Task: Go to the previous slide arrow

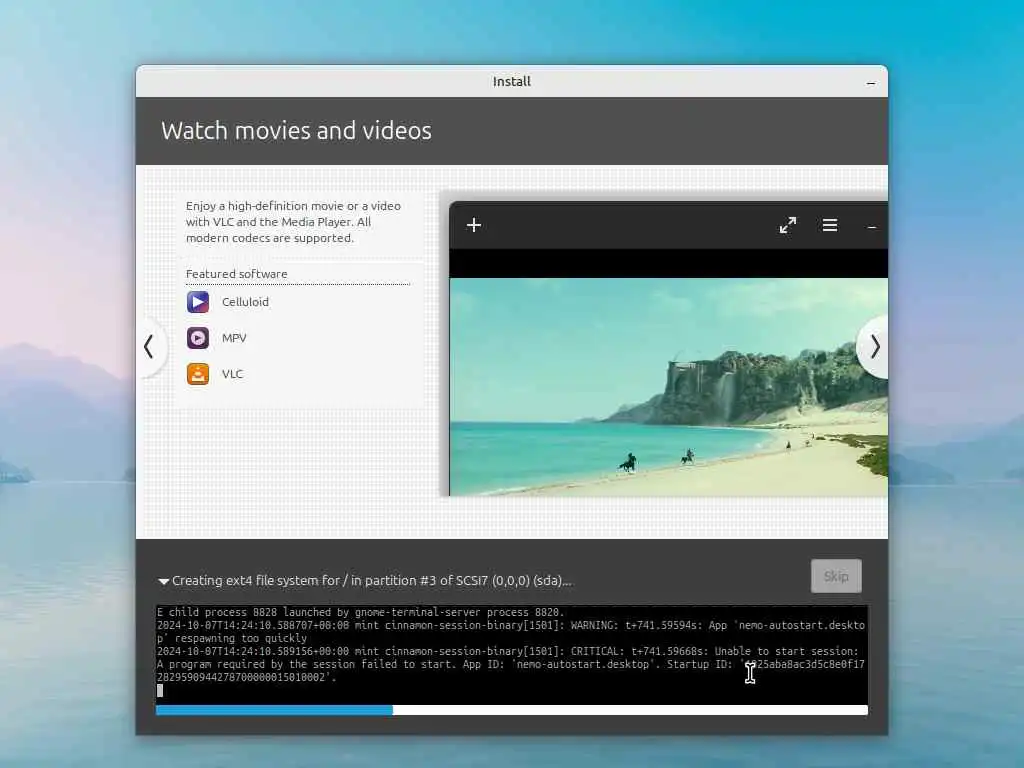Action: coord(150,347)
